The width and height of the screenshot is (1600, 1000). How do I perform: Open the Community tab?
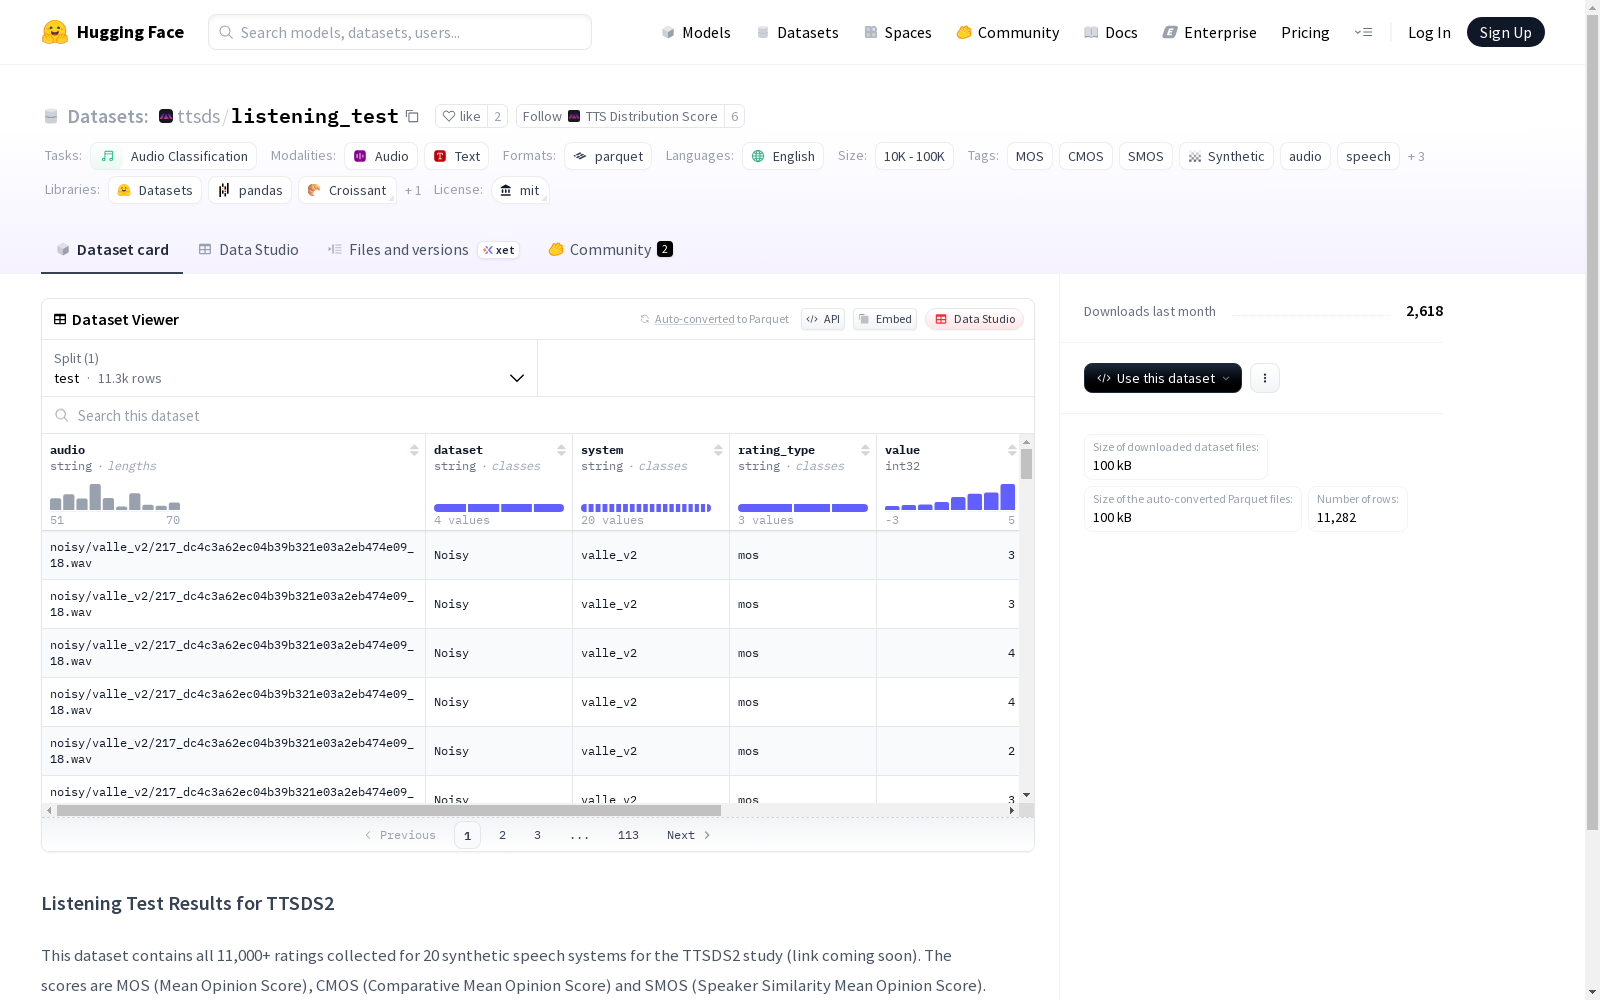[x=610, y=250]
